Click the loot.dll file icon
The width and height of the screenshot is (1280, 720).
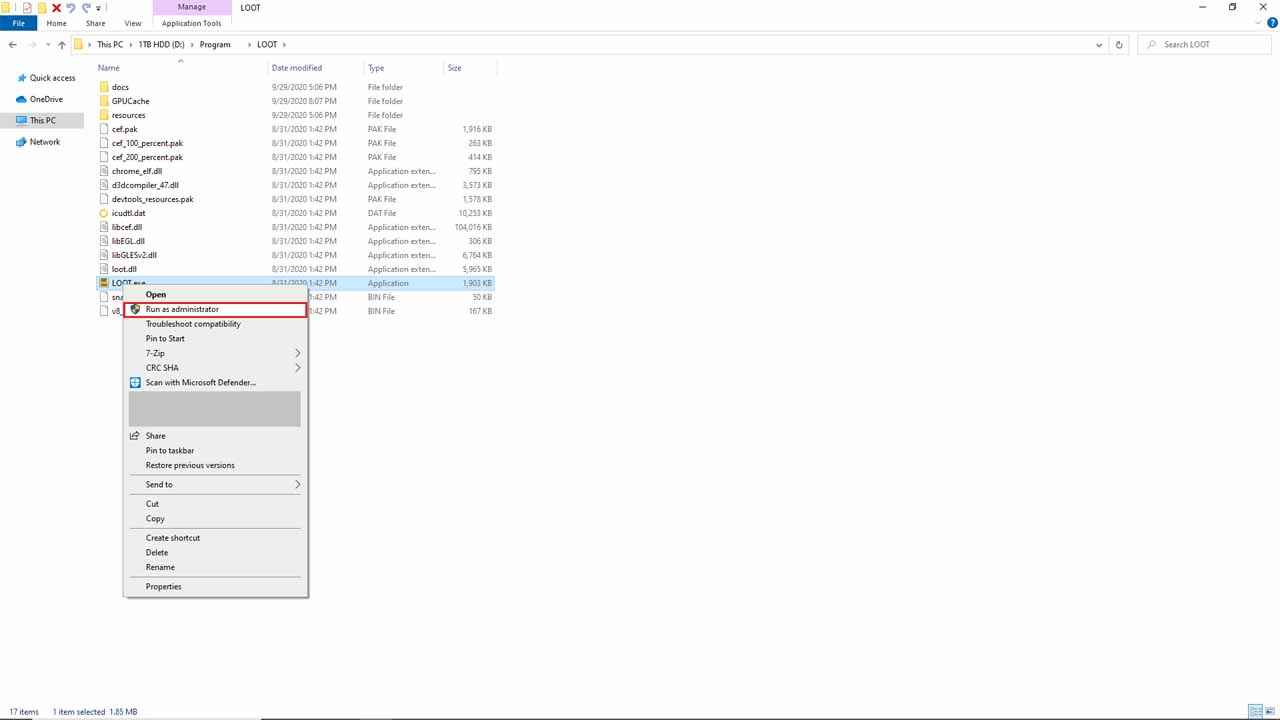(x=104, y=269)
